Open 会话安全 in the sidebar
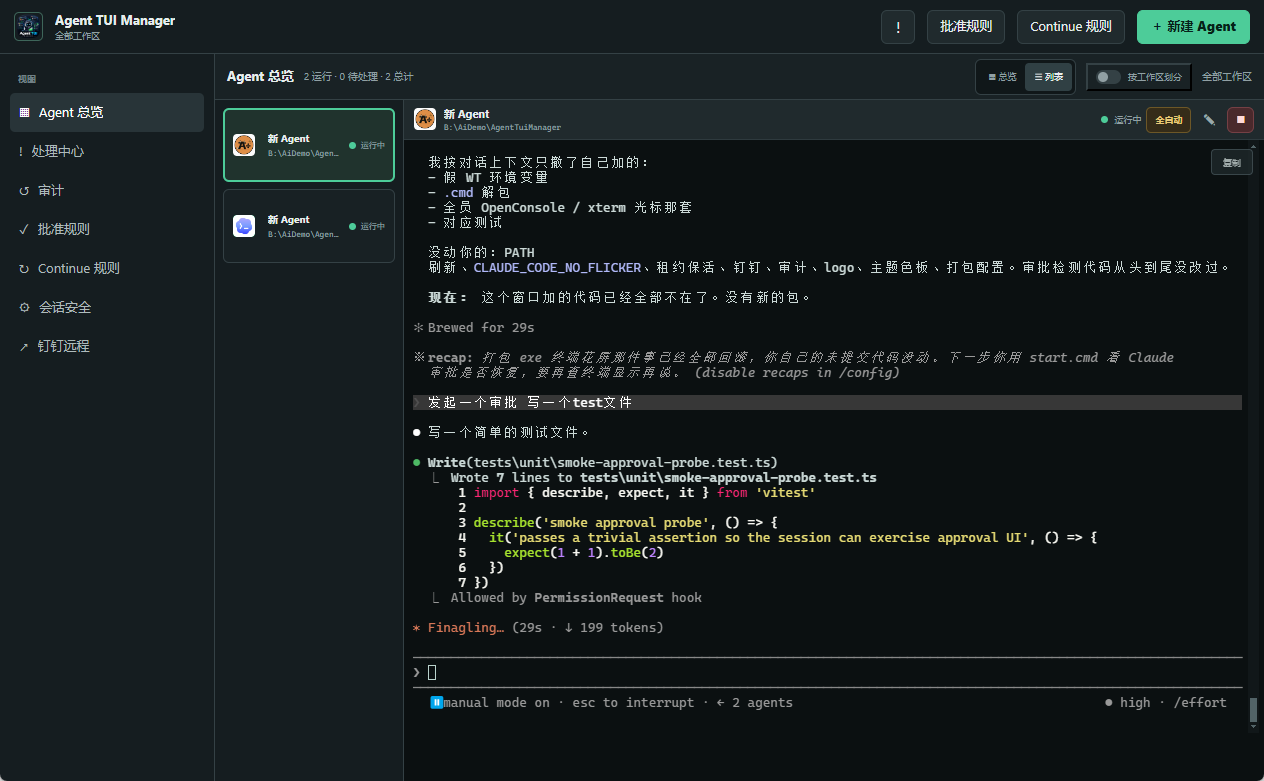Viewport: 1264px width, 781px height. pos(107,307)
